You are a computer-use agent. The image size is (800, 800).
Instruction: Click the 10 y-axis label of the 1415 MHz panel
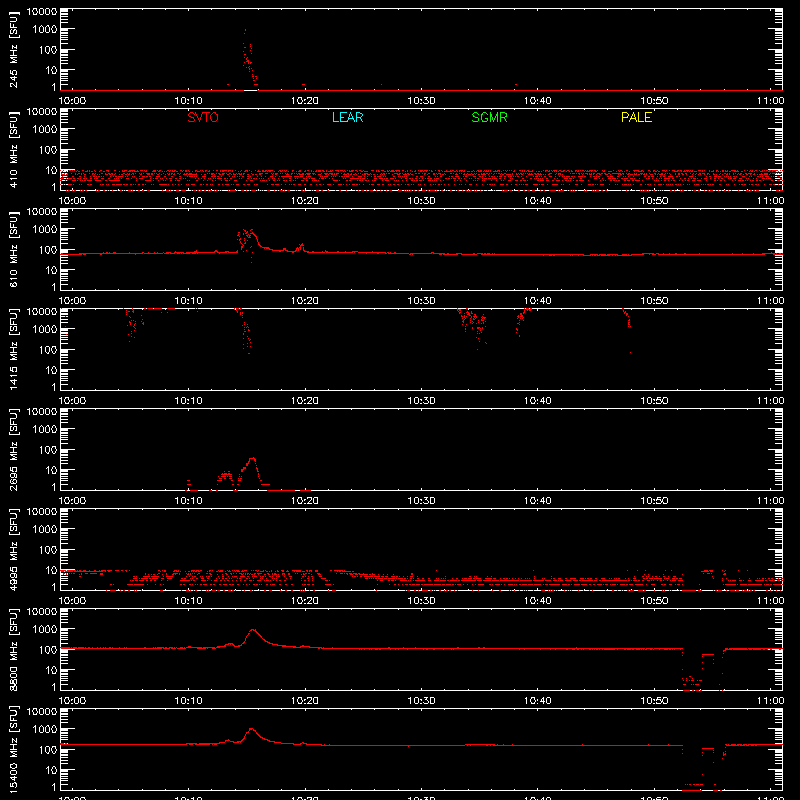click(50, 370)
